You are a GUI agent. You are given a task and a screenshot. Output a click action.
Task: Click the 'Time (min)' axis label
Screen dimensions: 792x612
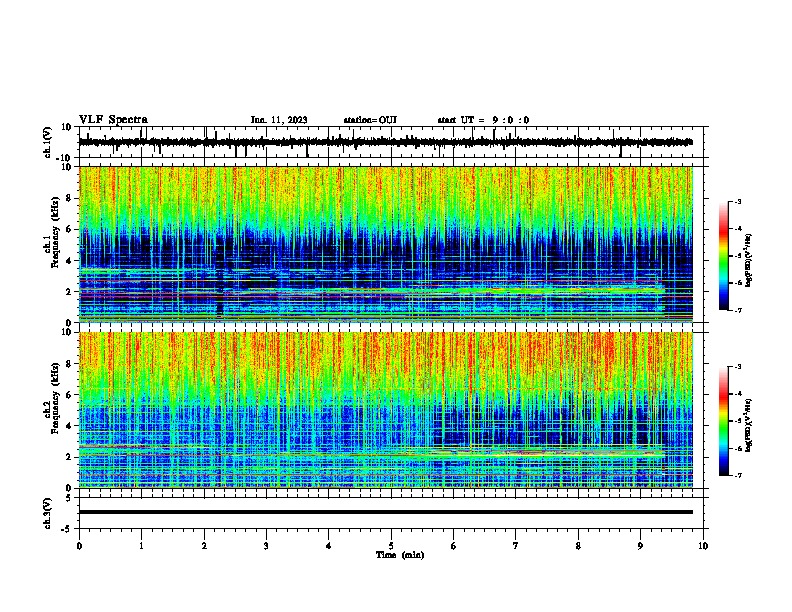coord(400,555)
